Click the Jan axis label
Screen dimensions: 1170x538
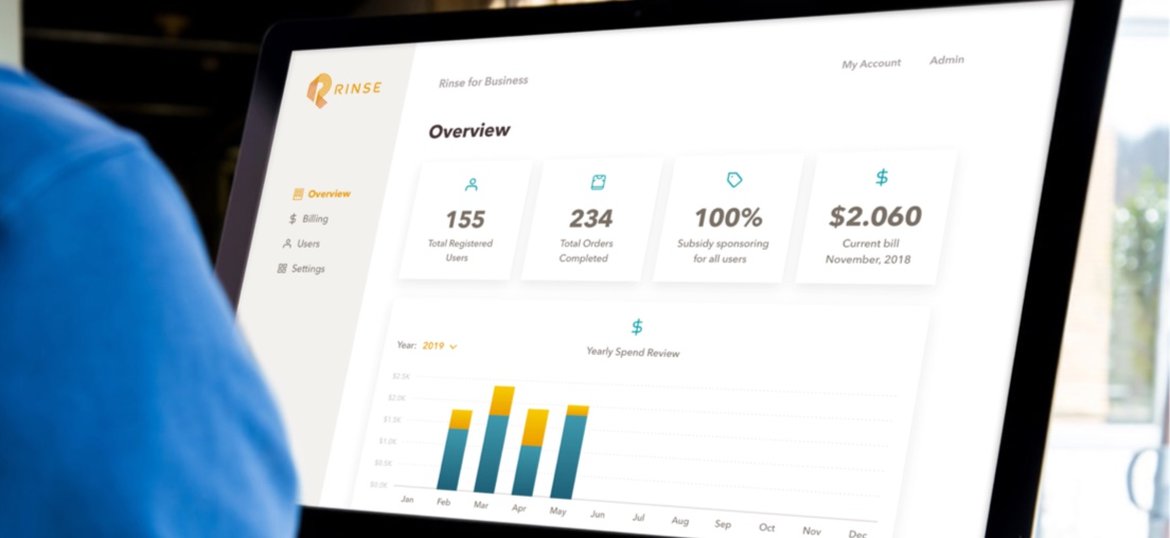click(407, 499)
